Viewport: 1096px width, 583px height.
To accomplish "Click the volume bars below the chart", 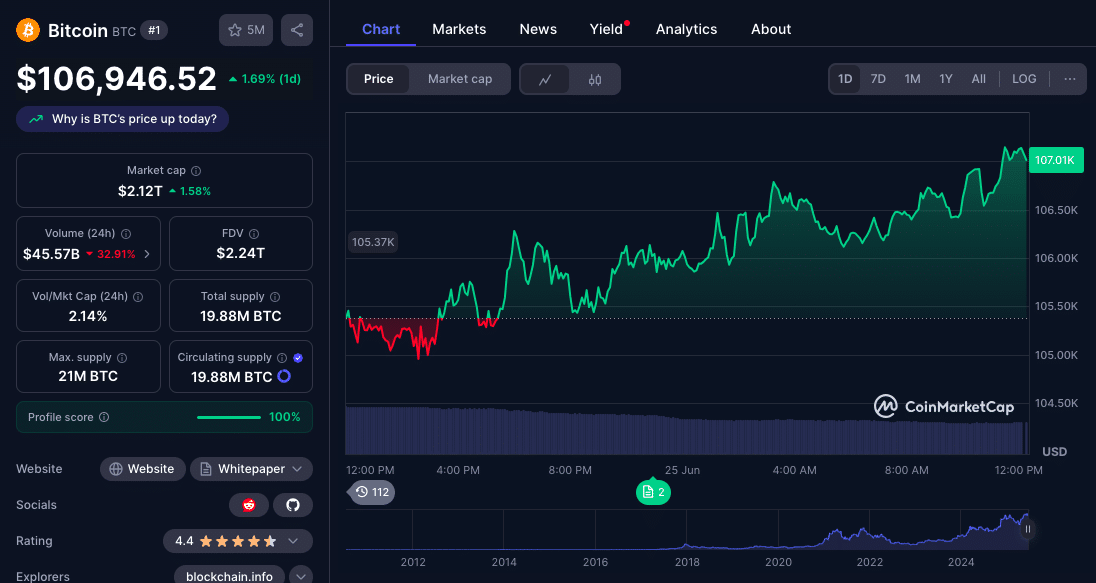I will tap(687, 431).
